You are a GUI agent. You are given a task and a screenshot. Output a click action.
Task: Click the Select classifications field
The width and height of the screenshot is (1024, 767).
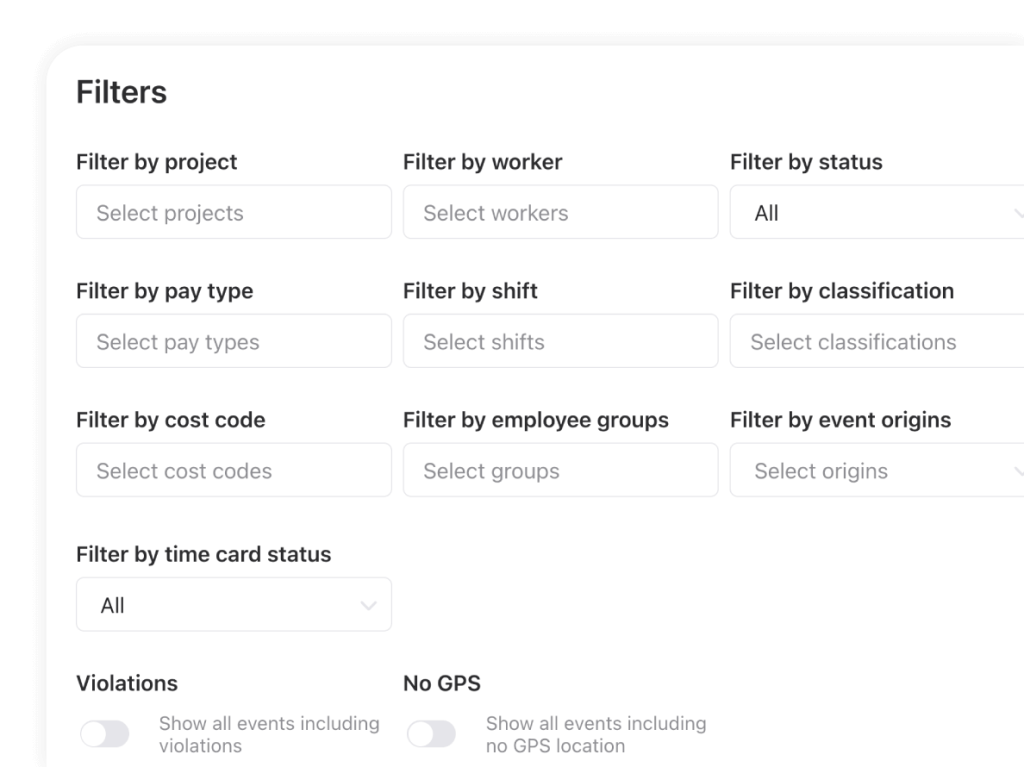click(880, 341)
